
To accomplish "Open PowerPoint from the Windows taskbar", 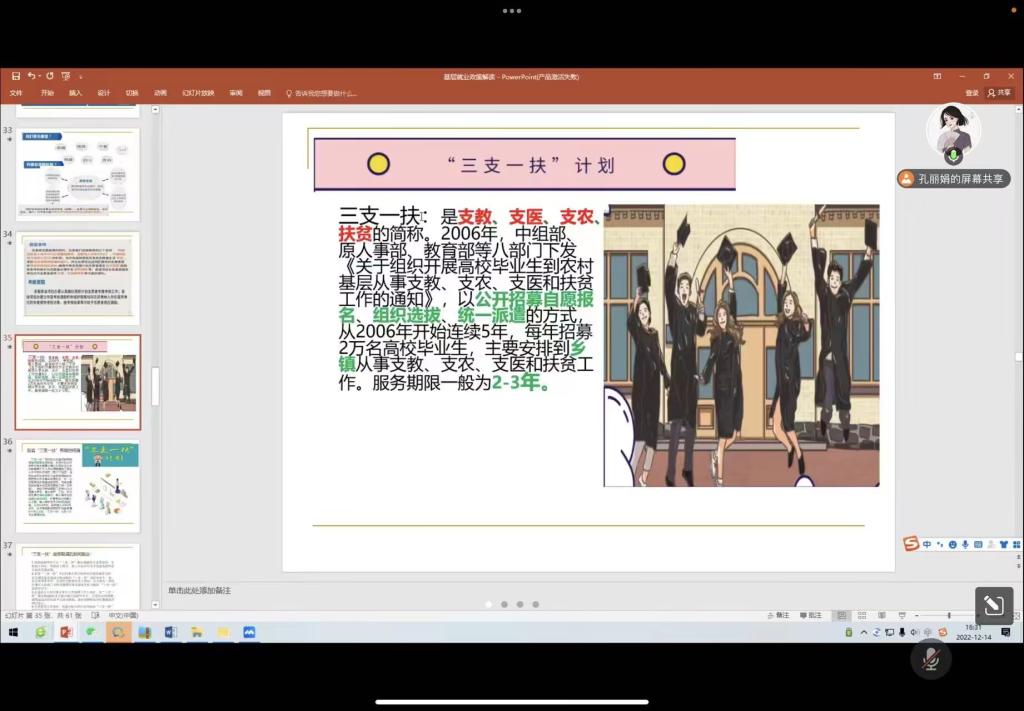I will point(66,632).
